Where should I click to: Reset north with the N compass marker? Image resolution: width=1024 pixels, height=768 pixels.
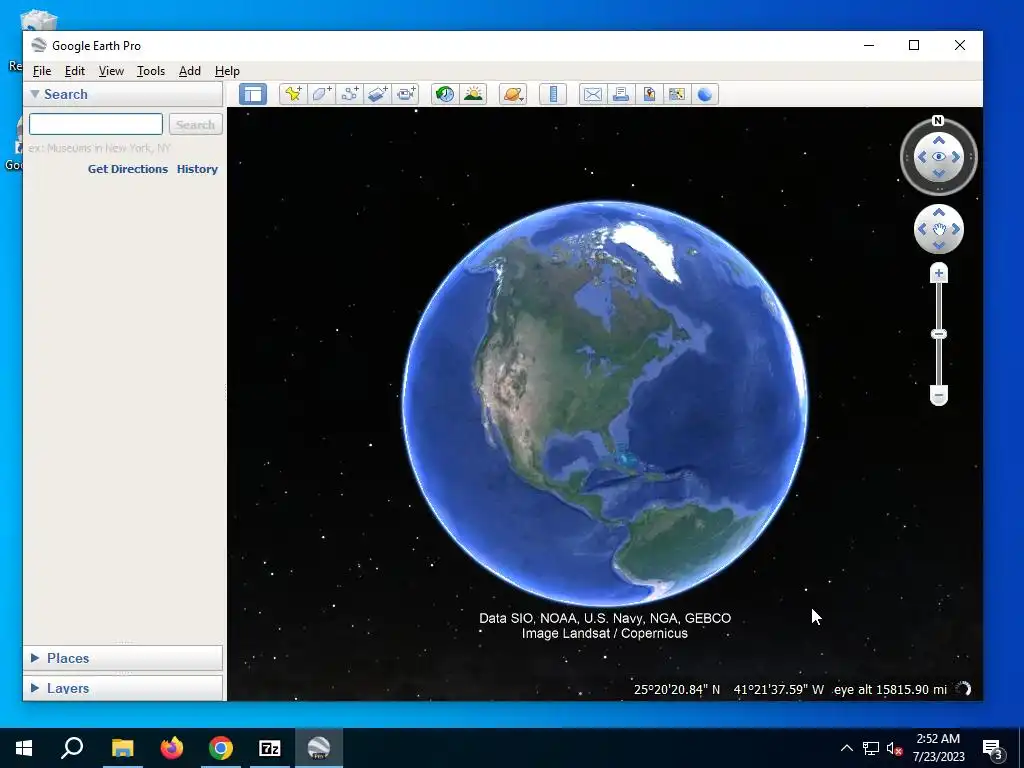tap(938, 120)
